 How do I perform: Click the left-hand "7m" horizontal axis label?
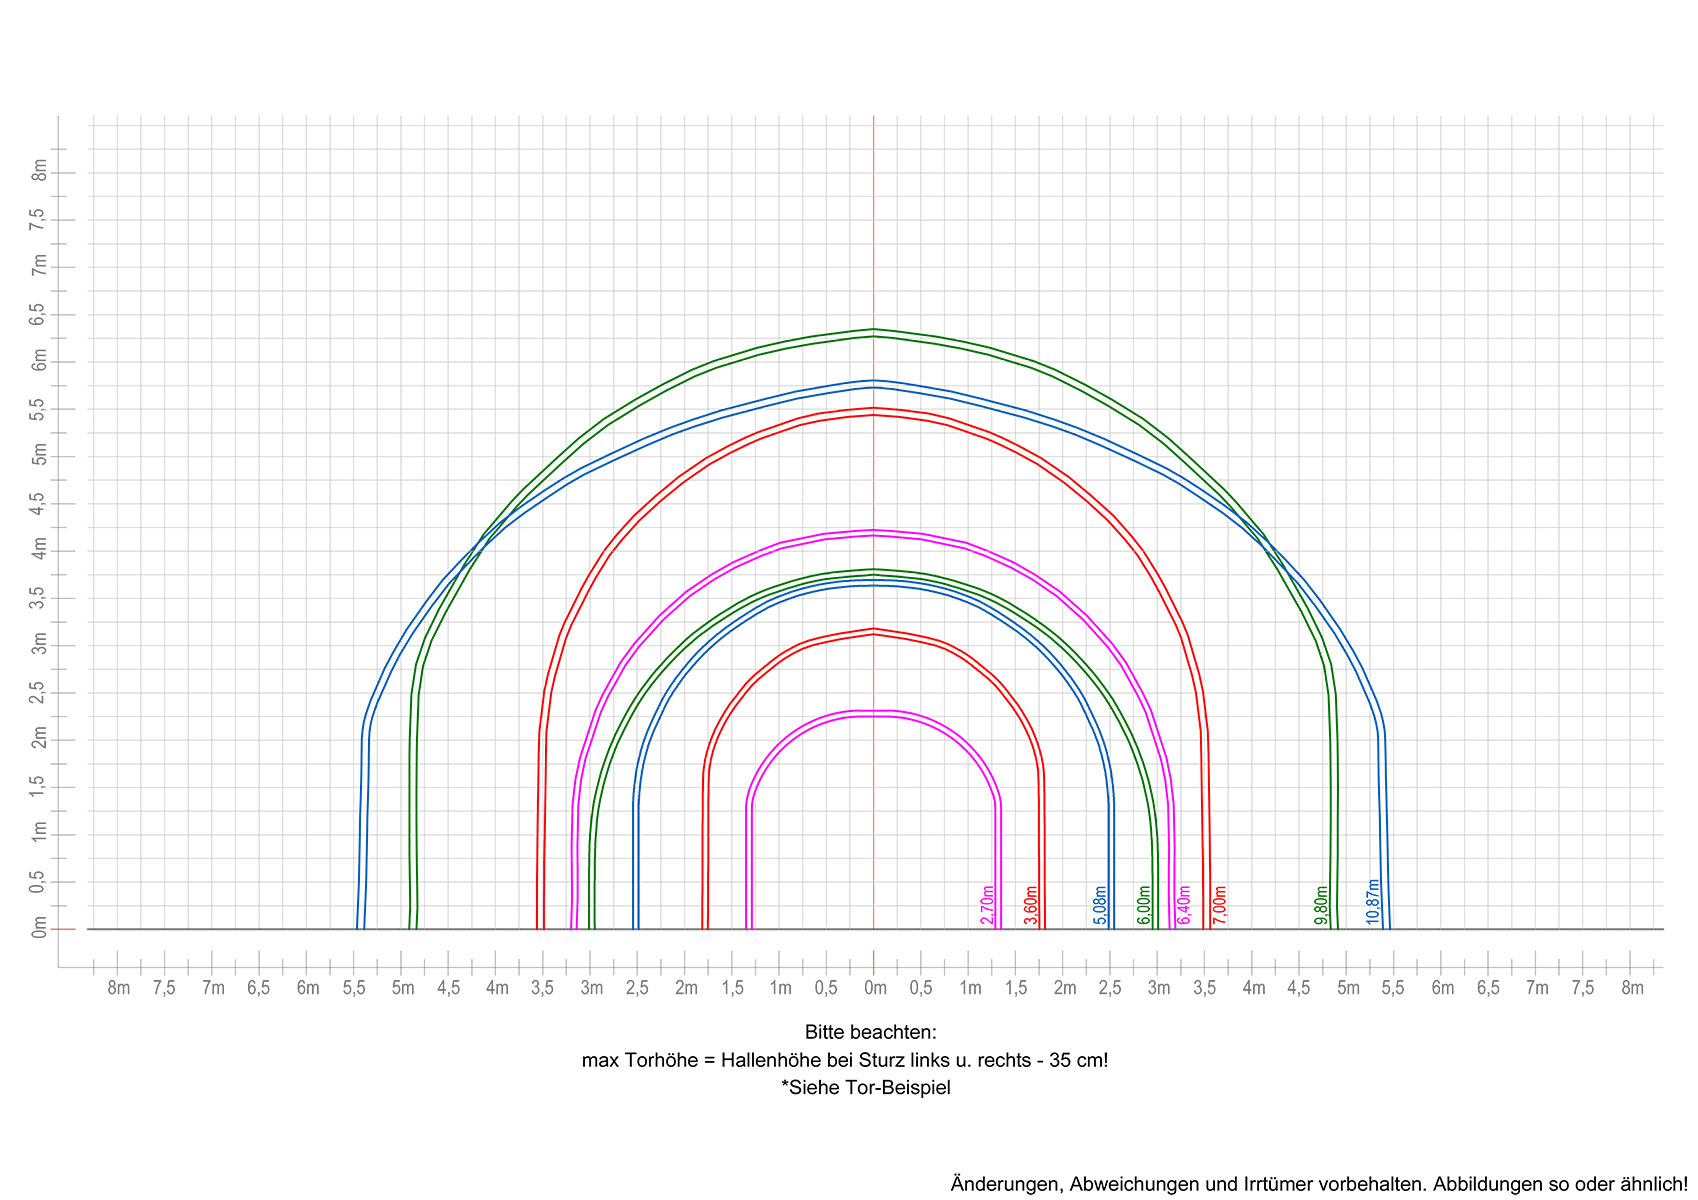tap(213, 988)
